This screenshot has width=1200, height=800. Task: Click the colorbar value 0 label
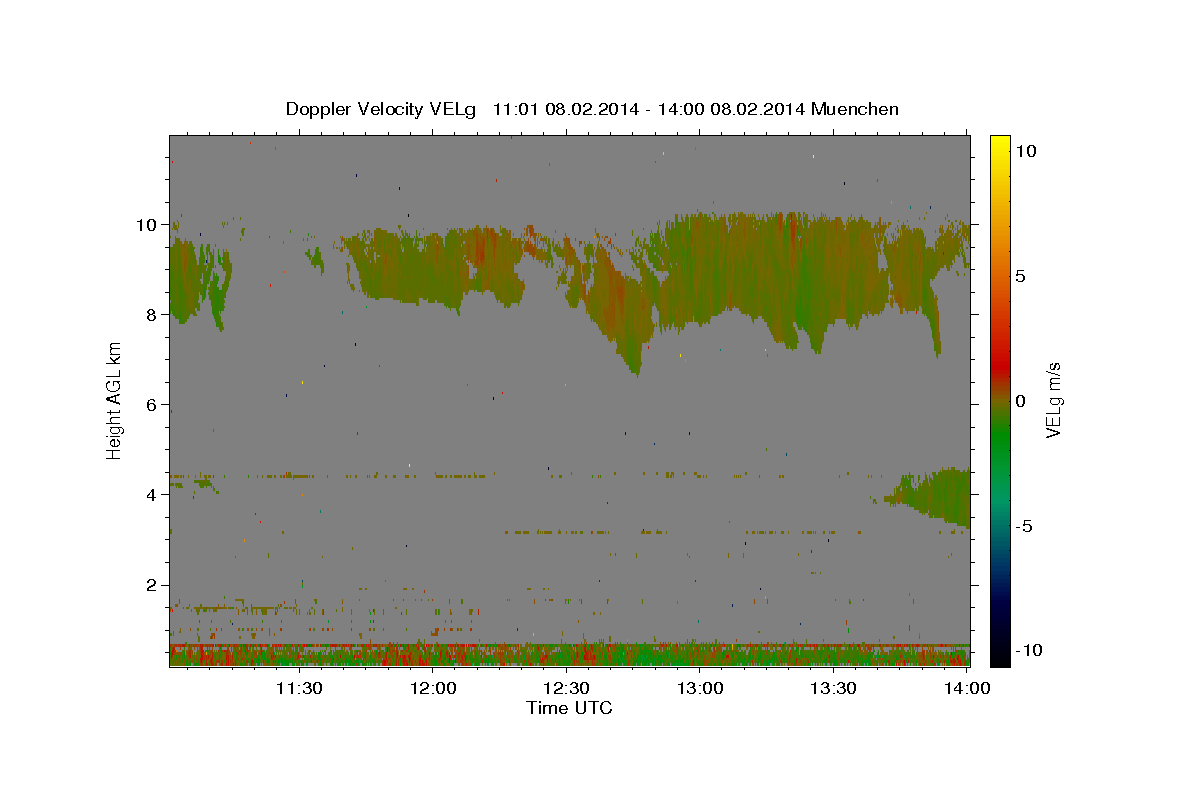pos(1019,401)
